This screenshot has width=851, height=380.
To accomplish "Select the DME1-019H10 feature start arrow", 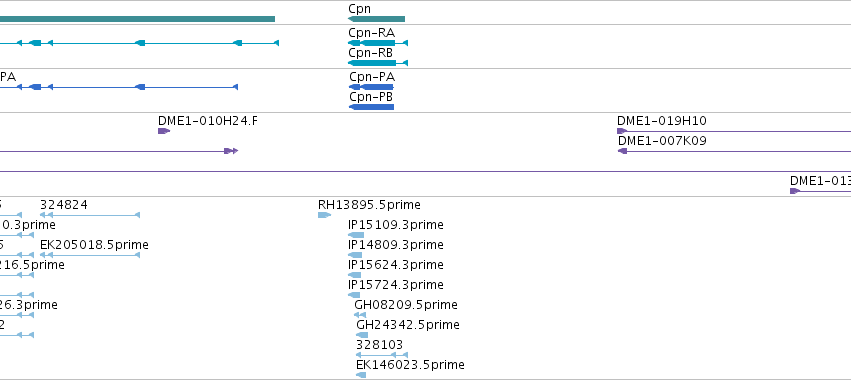I will point(622,131).
